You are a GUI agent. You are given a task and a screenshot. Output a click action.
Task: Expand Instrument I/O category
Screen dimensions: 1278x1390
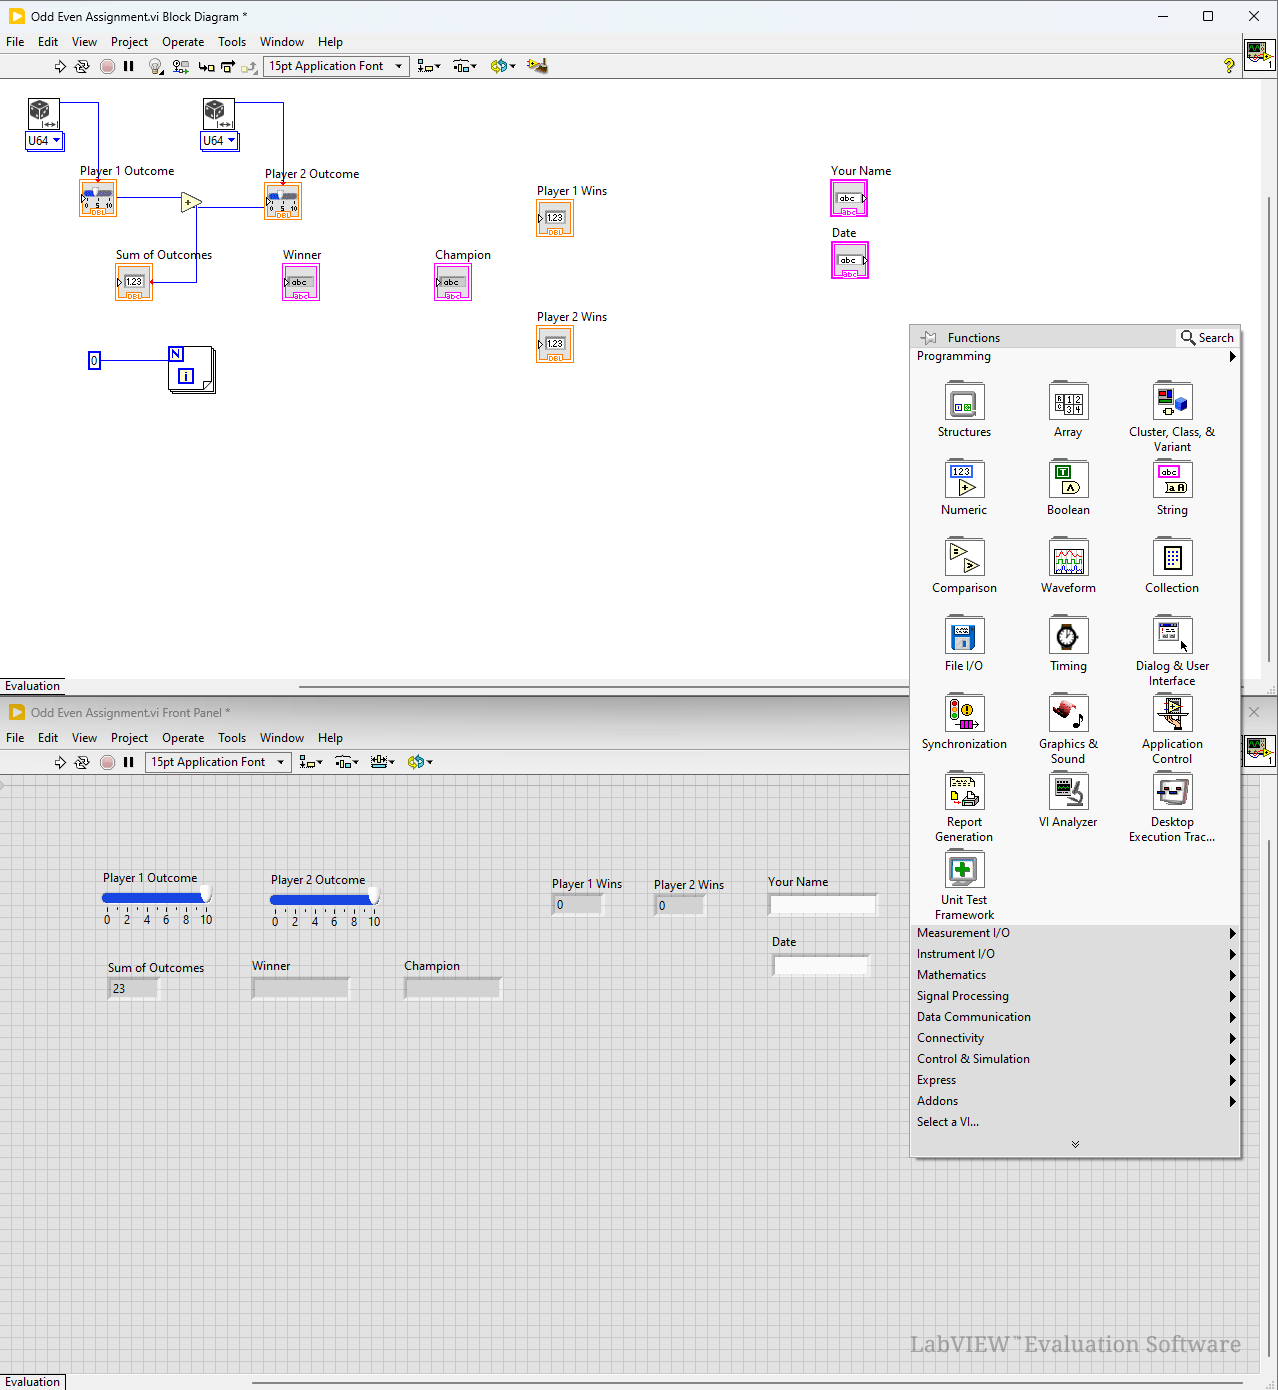pyautogui.click(x=1076, y=954)
